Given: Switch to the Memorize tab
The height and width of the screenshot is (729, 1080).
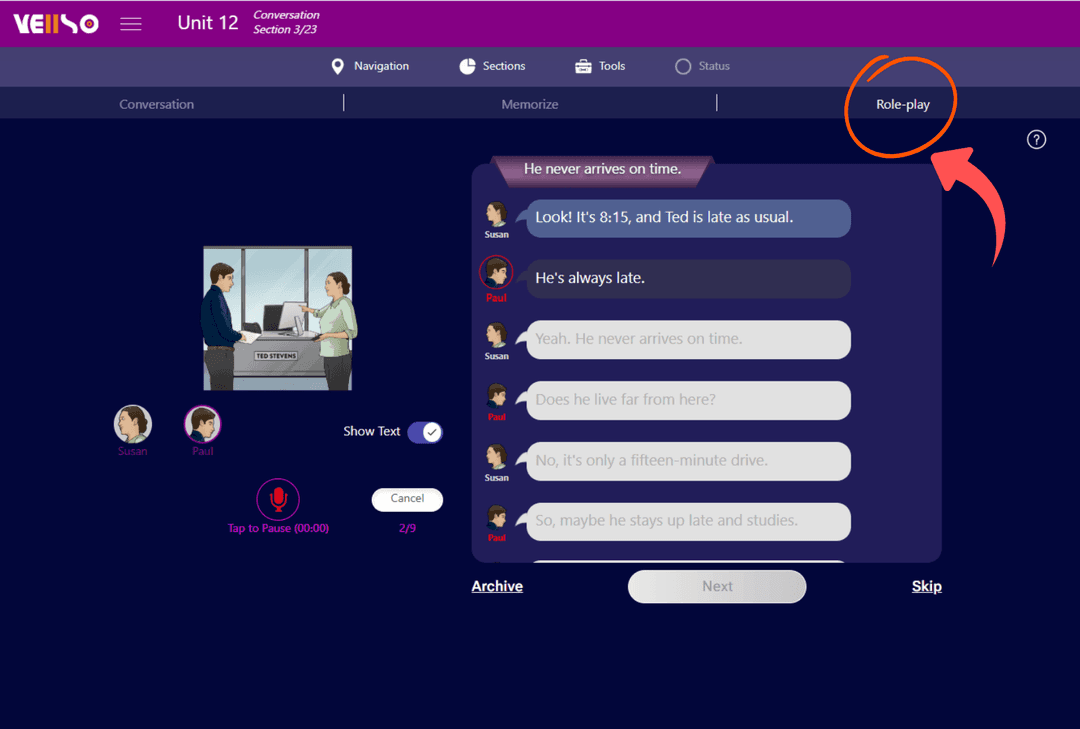Looking at the screenshot, I should [x=530, y=104].
